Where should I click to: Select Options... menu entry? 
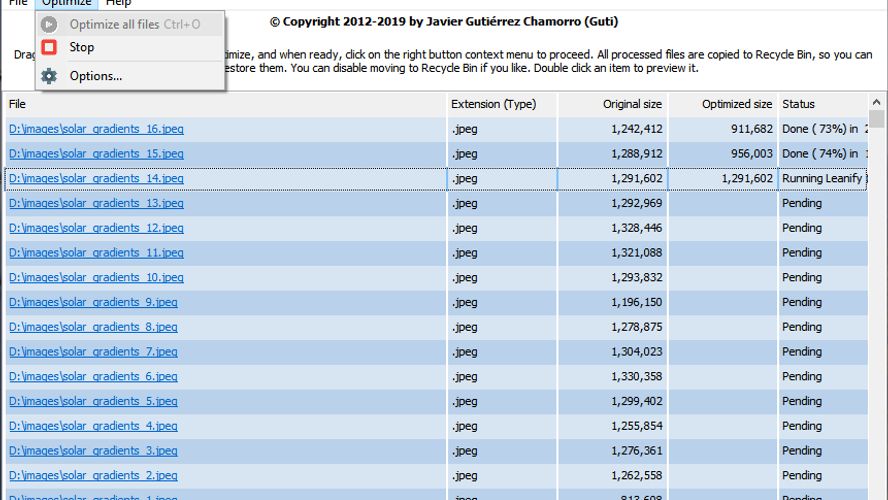(x=96, y=76)
